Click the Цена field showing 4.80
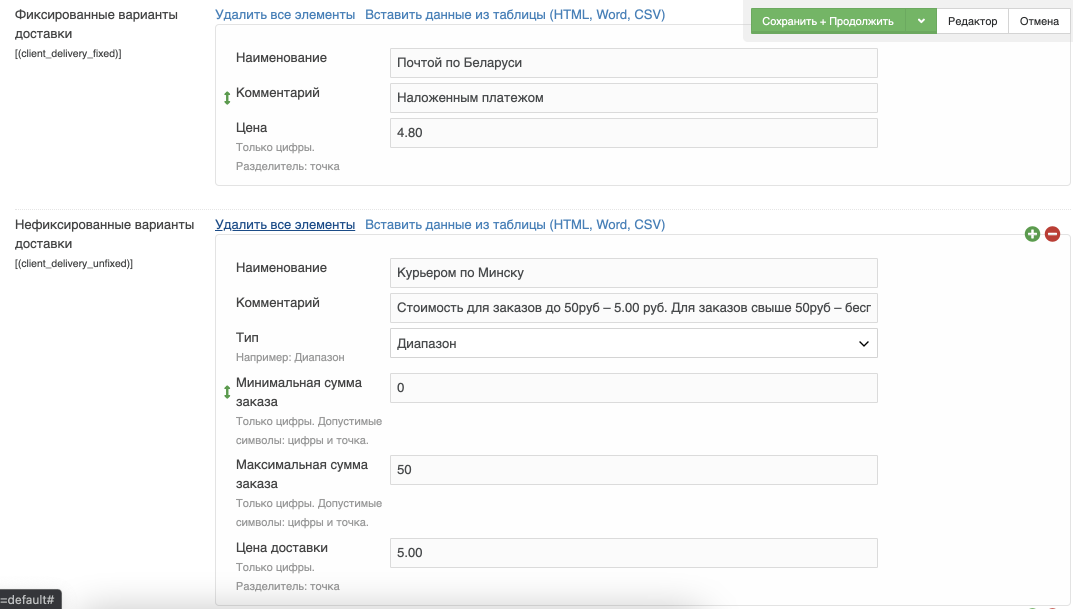Screen dimensions: 1073x609 (633, 133)
